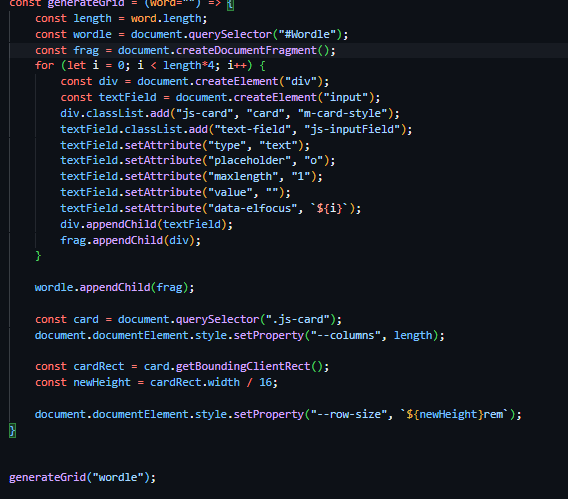The height and width of the screenshot is (499, 568).
Task: Click the setProperty("--columns", length) line
Action: 239,335
